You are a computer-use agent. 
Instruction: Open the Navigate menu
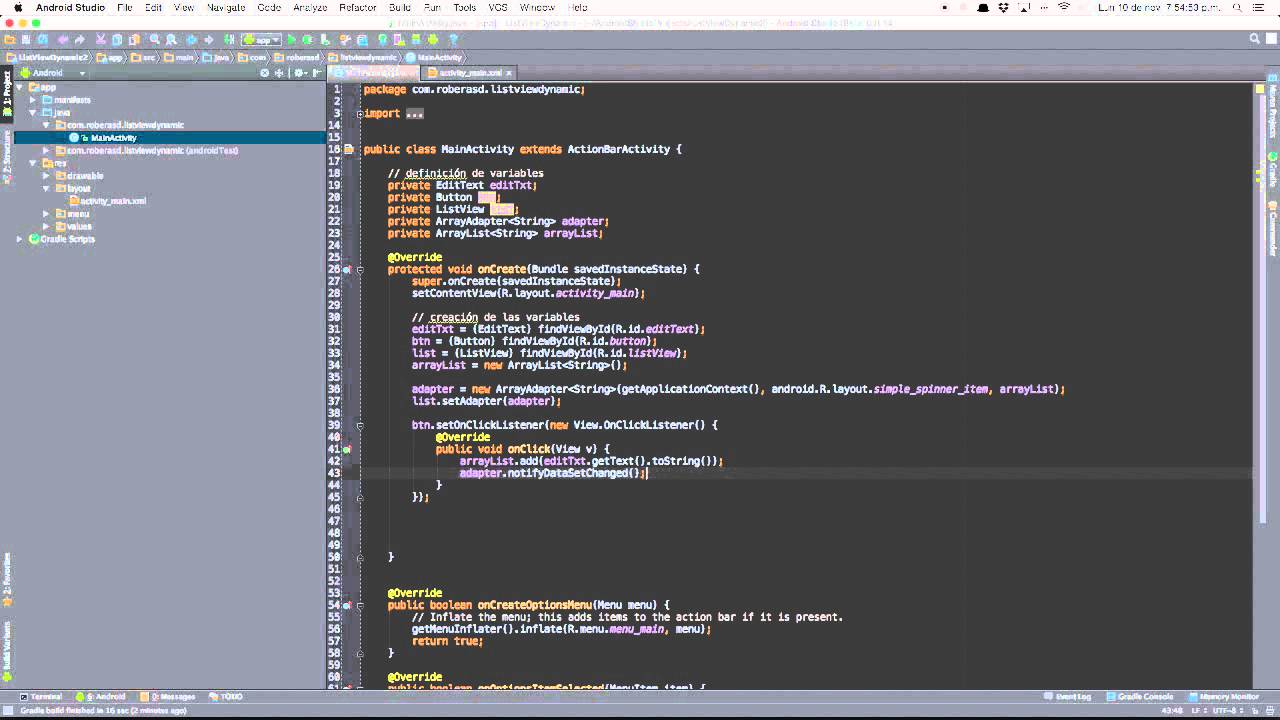pyautogui.click(x=226, y=7)
